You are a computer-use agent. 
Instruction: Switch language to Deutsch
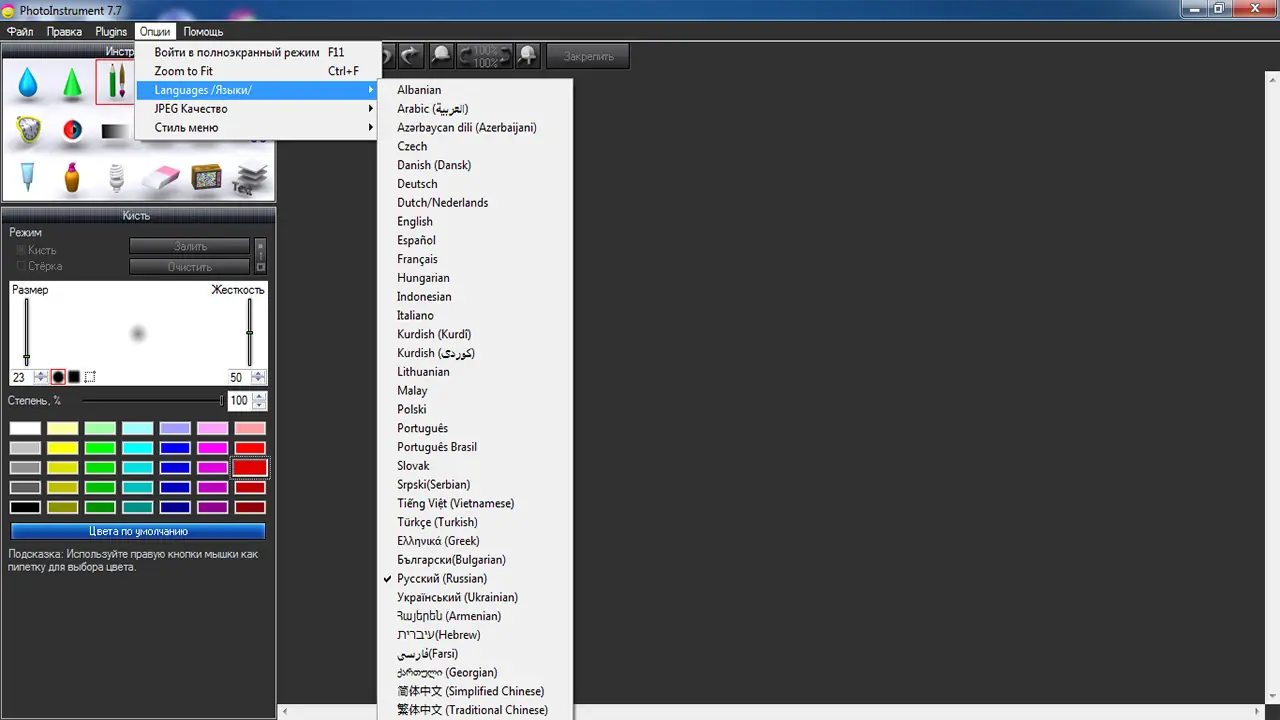[475, 184]
